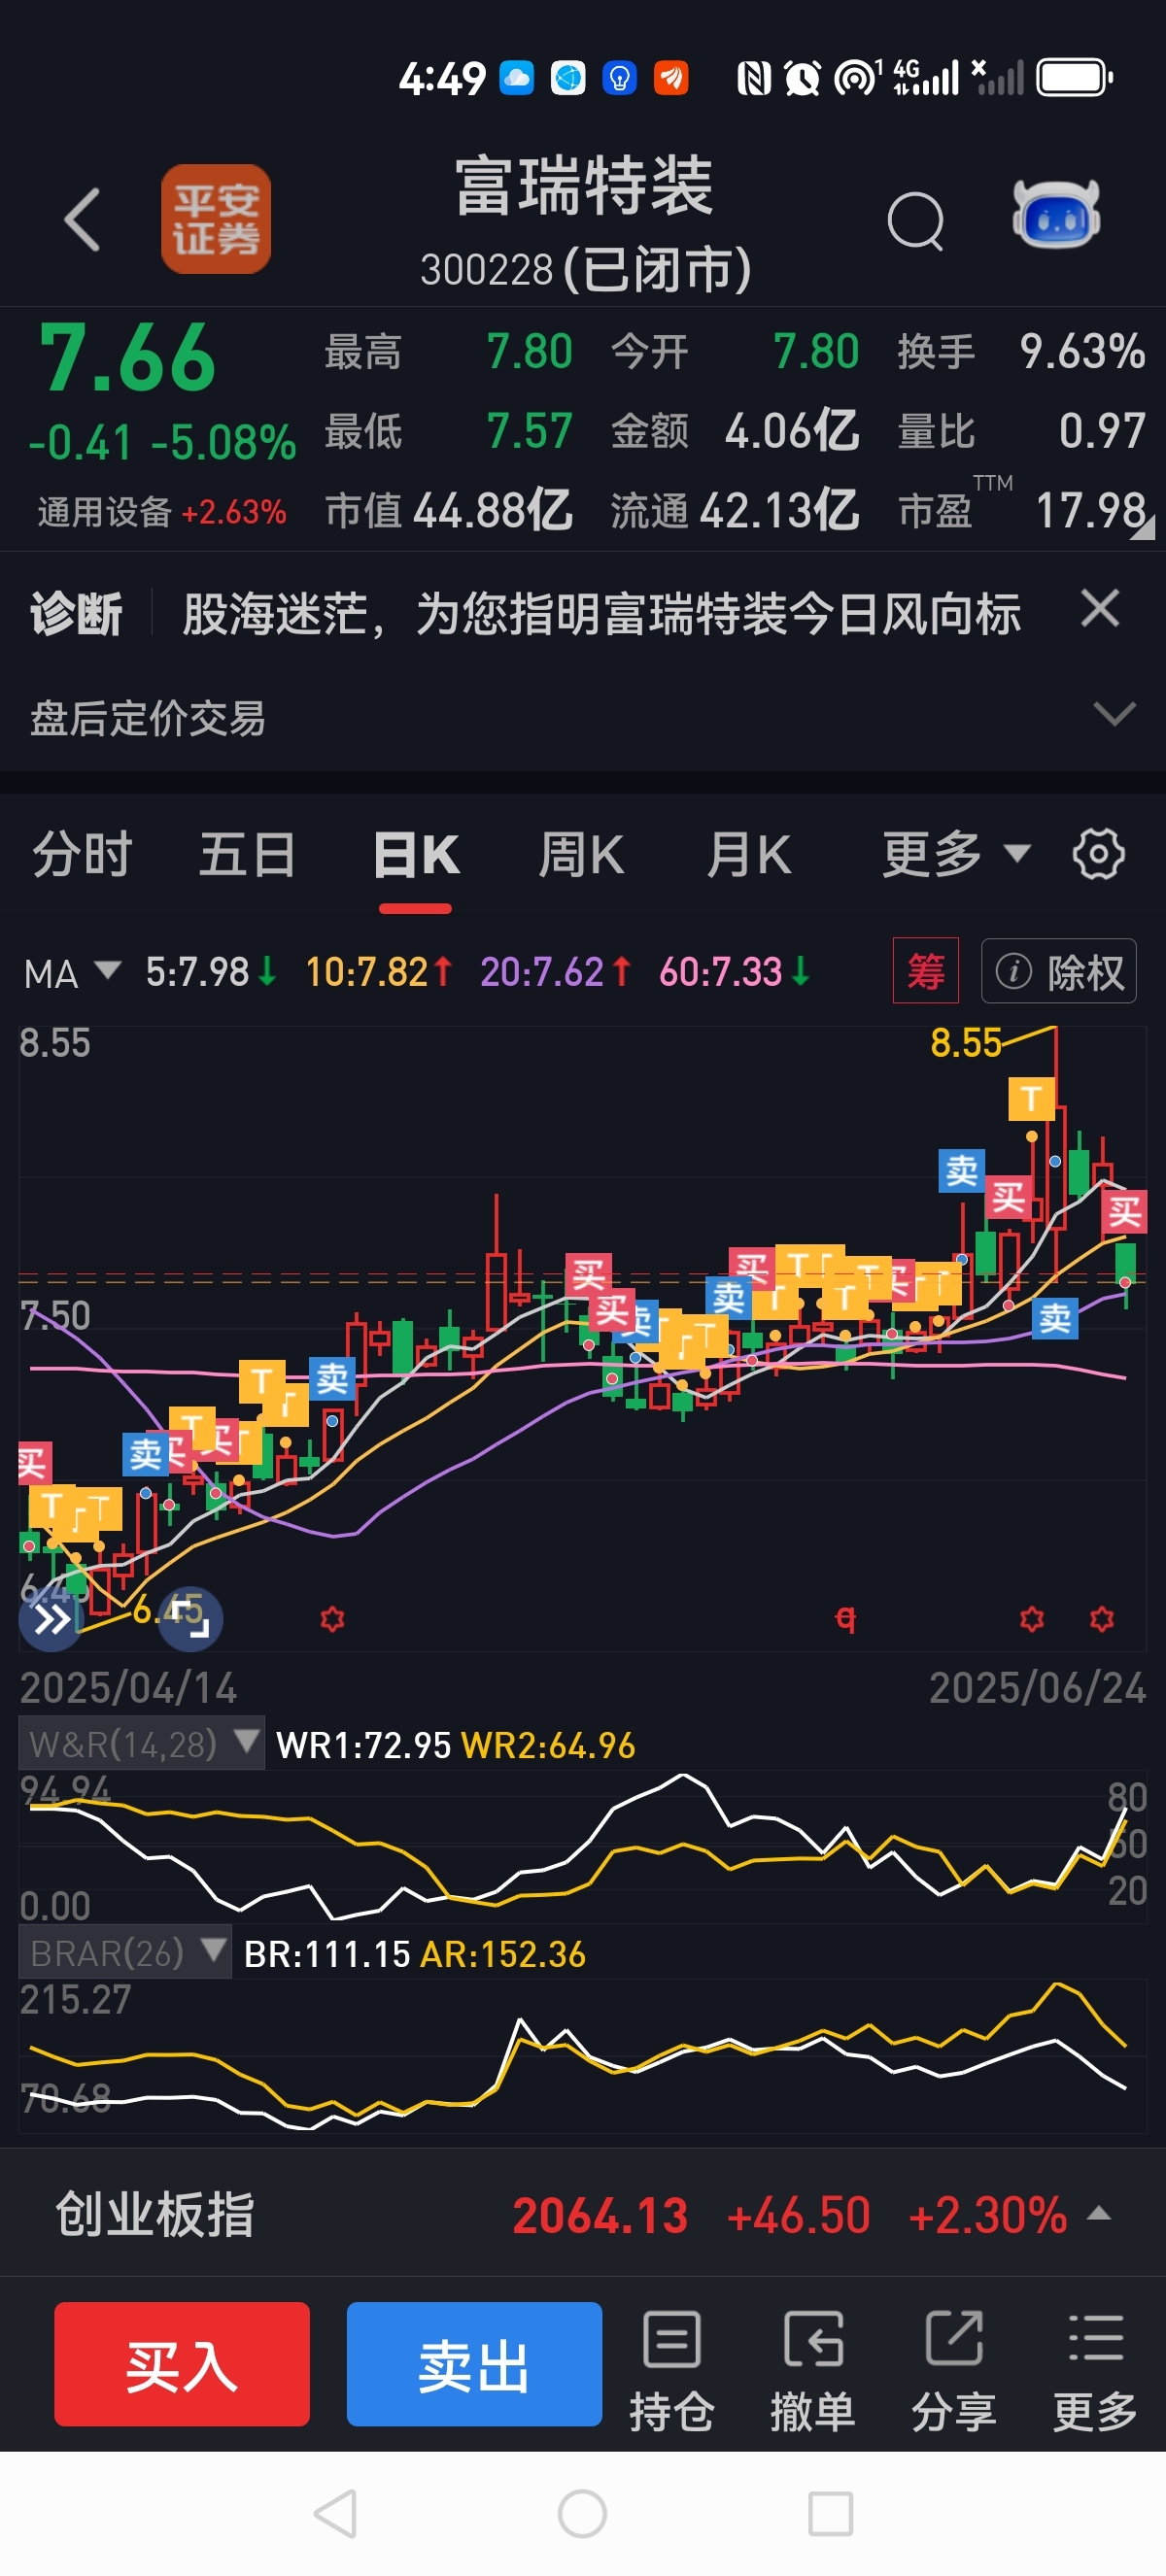Tap the red 买入 button
The width and height of the screenshot is (1166, 2576).
182,2364
